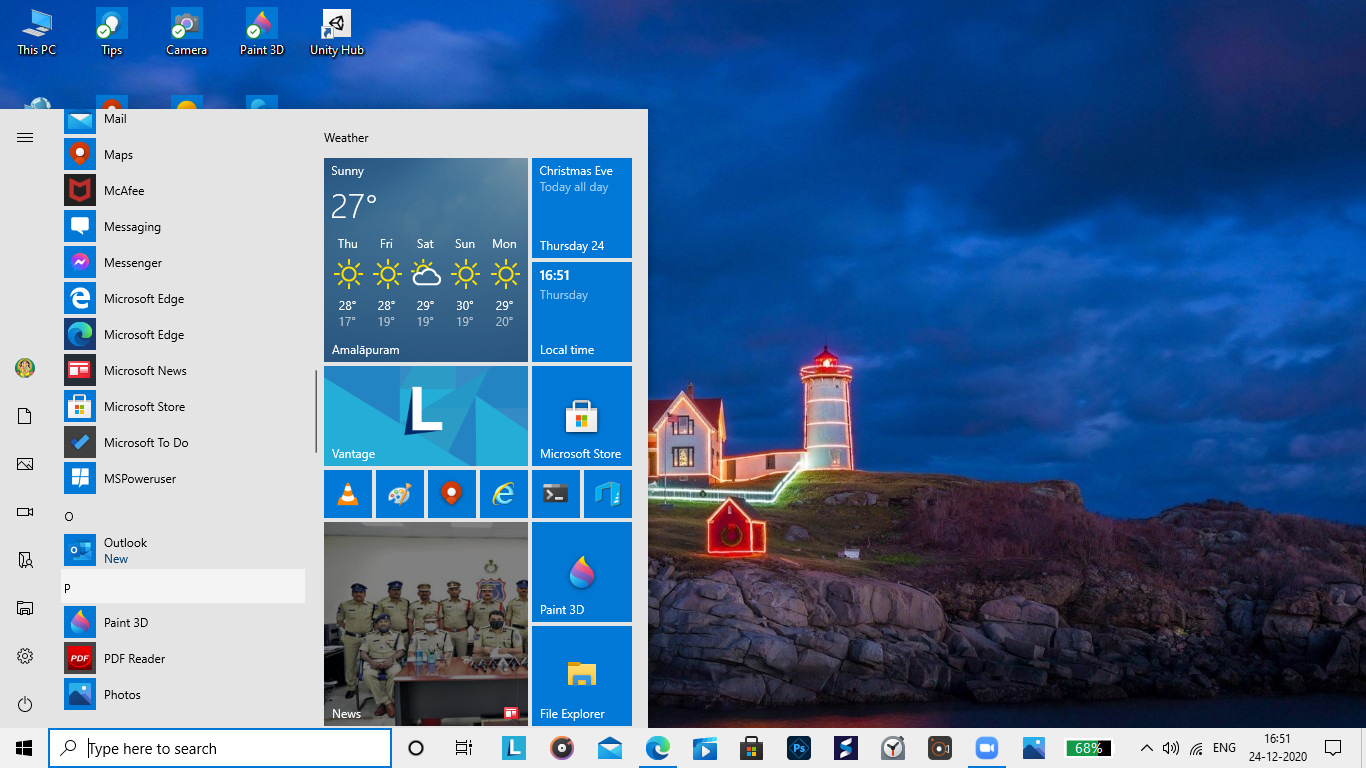The height and width of the screenshot is (768, 1366).
Task: Click the Windows Start button
Action: coord(24,748)
